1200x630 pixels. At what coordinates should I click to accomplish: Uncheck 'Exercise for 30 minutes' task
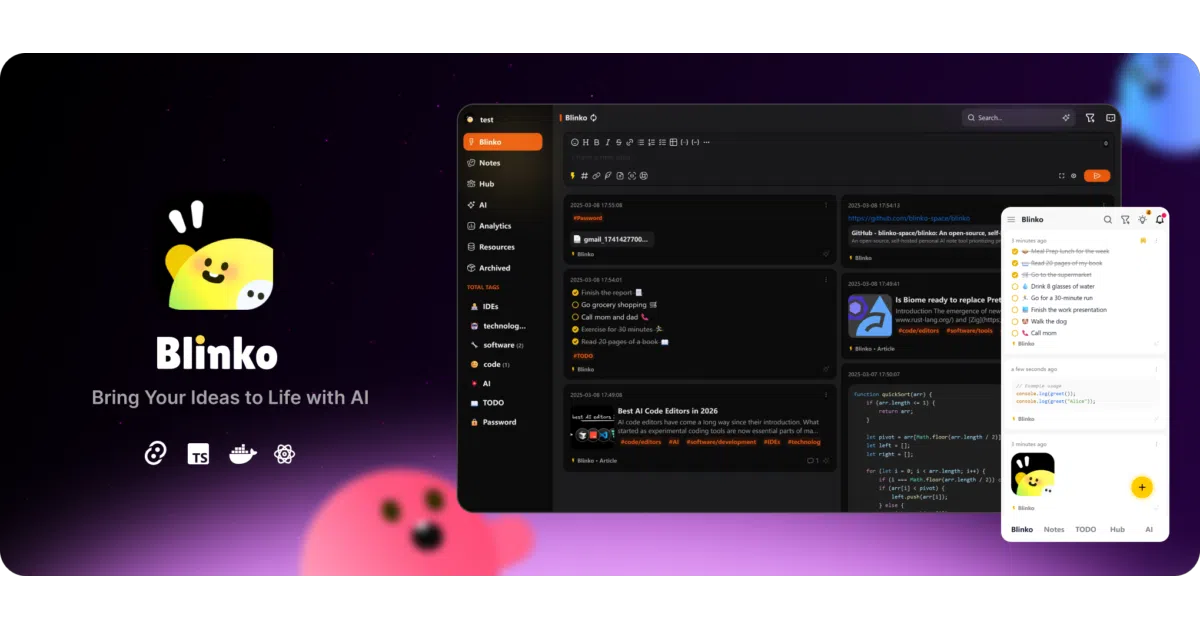pos(575,329)
